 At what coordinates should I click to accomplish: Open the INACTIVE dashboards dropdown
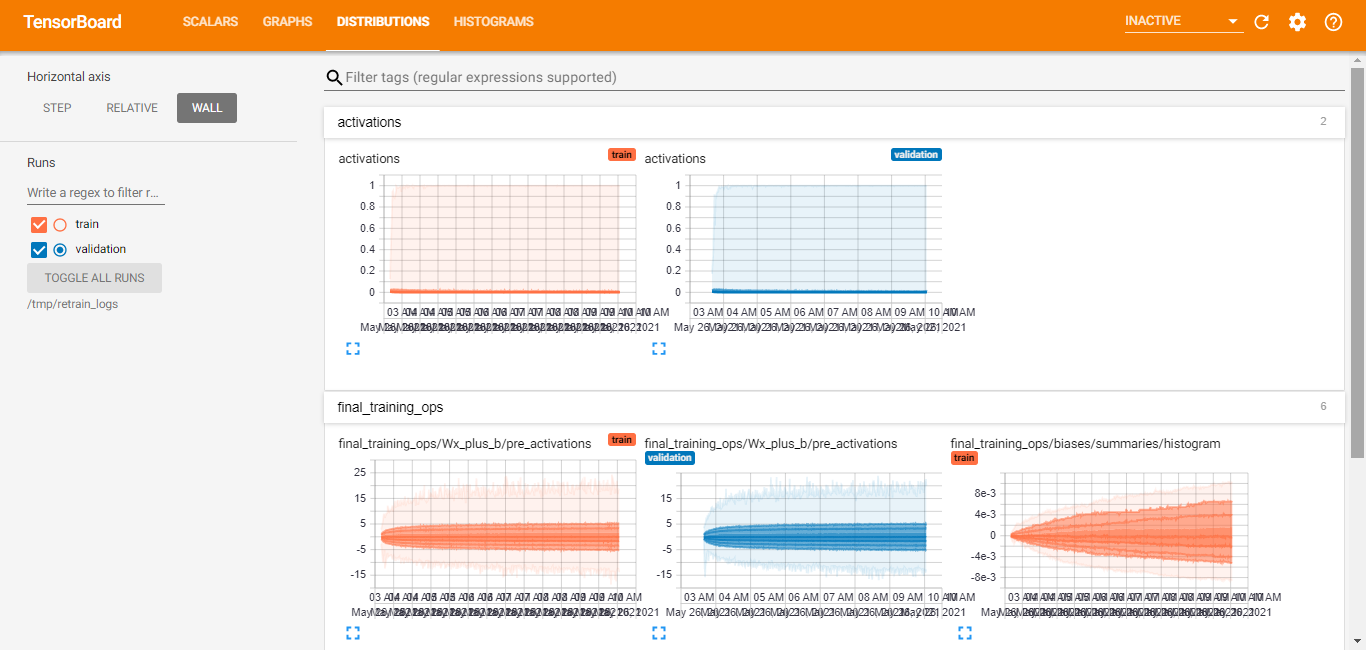pos(1183,21)
